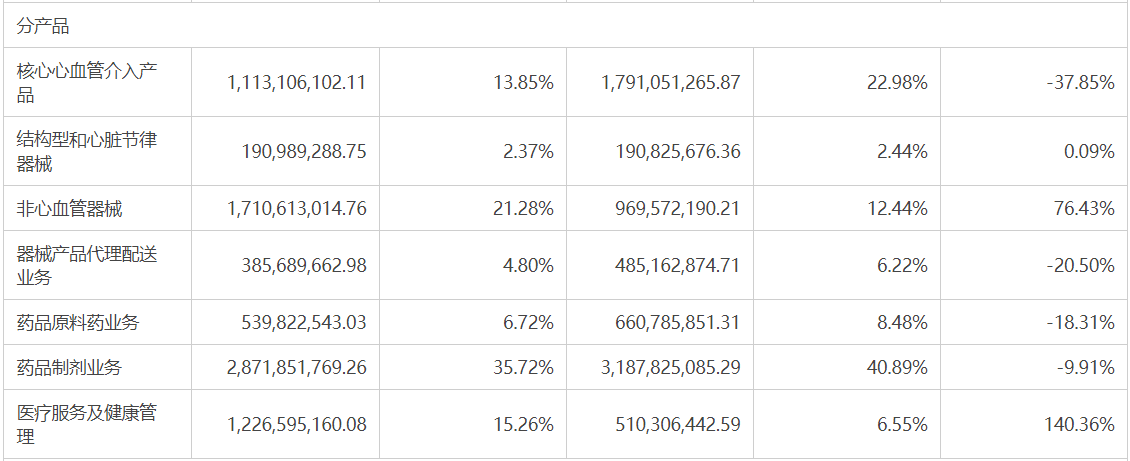Select the amount 485,162,874.71
The image size is (1130, 461).
tap(671, 265)
